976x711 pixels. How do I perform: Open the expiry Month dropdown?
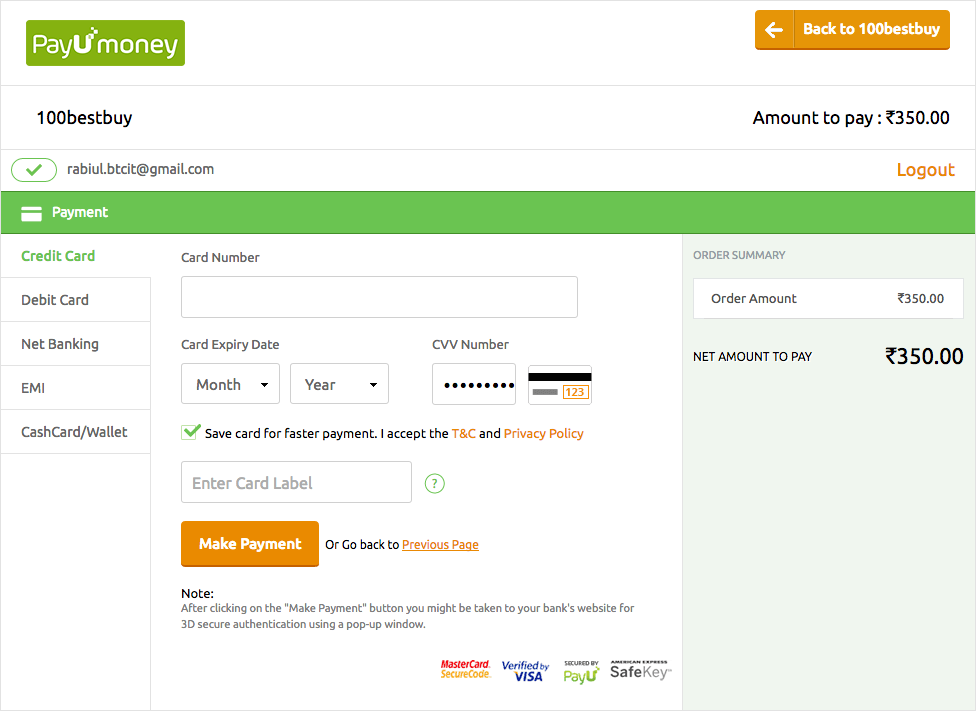point(230,384)
